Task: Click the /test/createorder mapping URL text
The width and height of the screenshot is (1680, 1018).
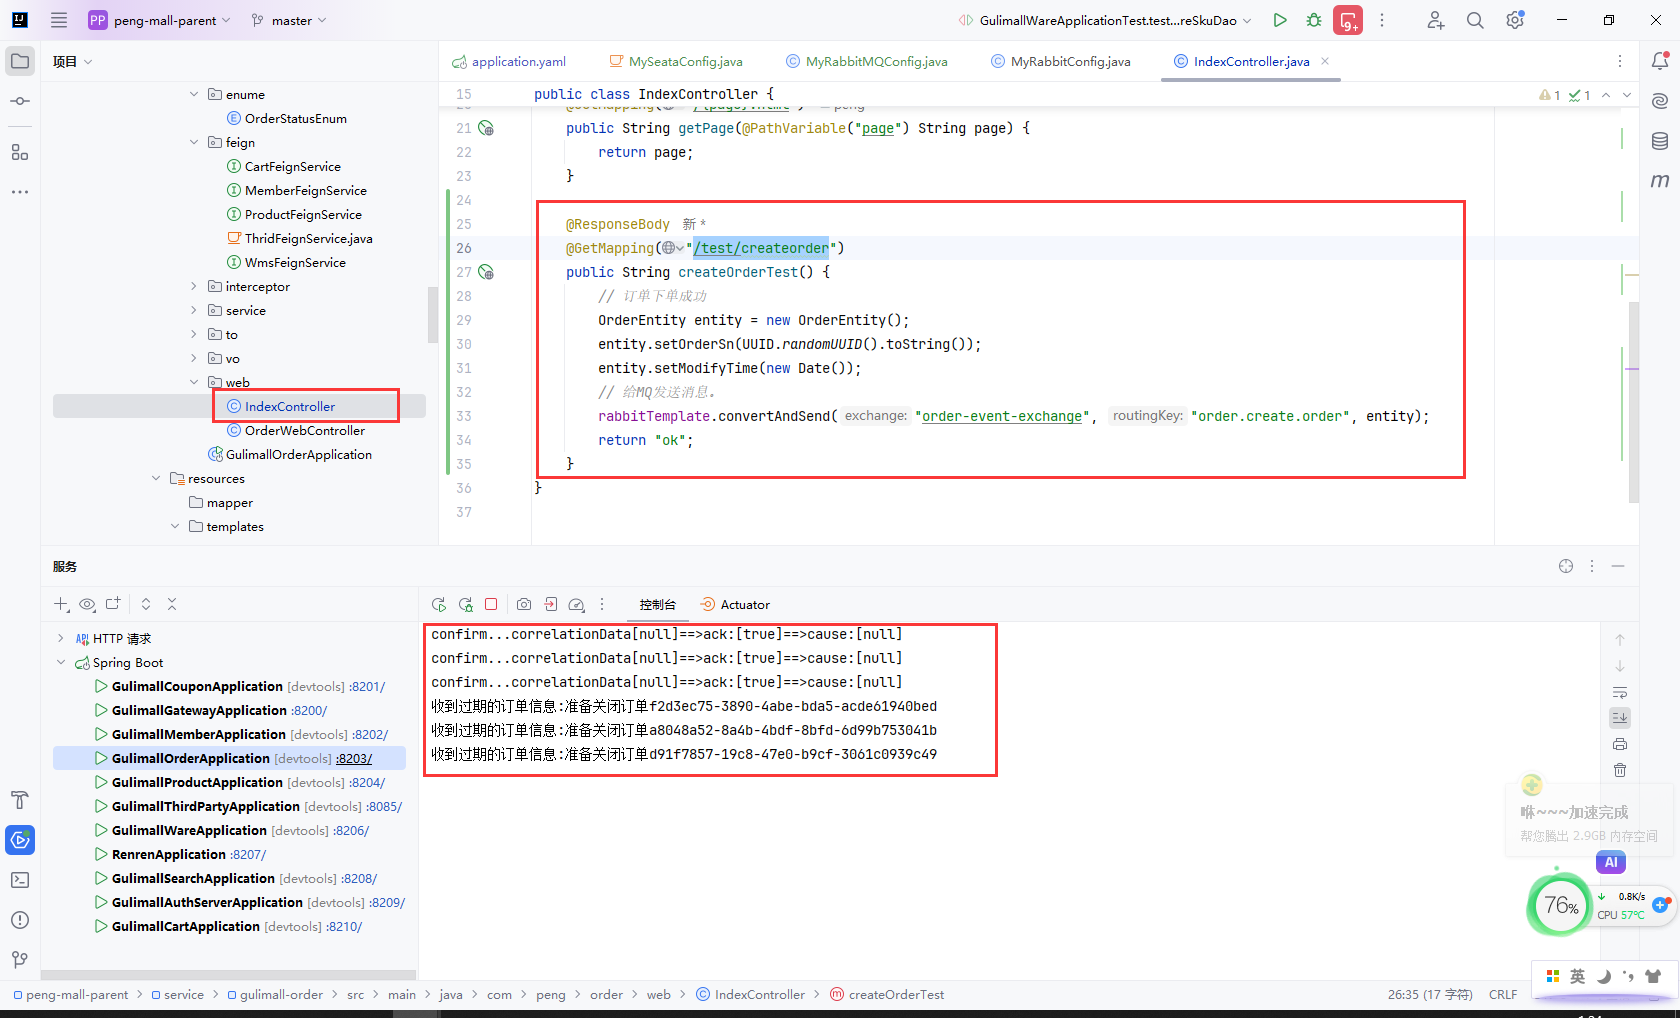Action: (762, 248)
